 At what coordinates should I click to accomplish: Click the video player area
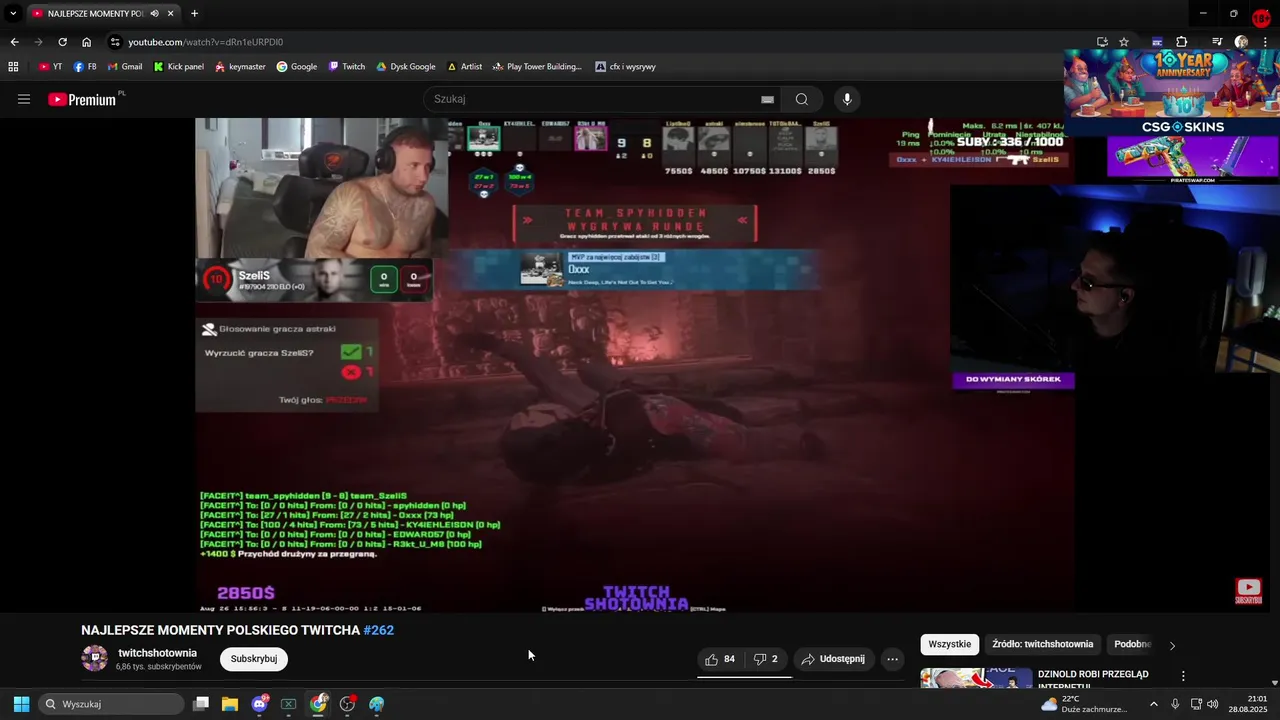pyautogui.click(x=635, y=365)
